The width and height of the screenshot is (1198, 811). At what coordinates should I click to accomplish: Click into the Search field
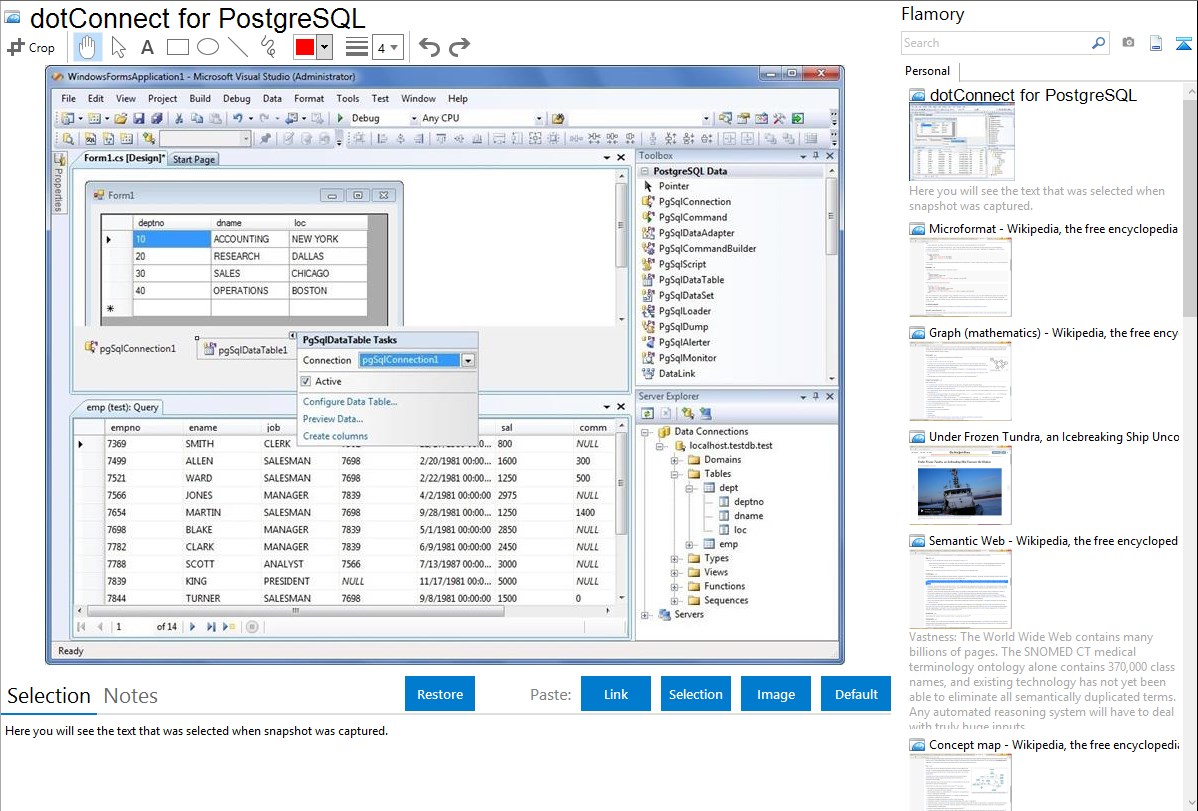pos(995,43)
